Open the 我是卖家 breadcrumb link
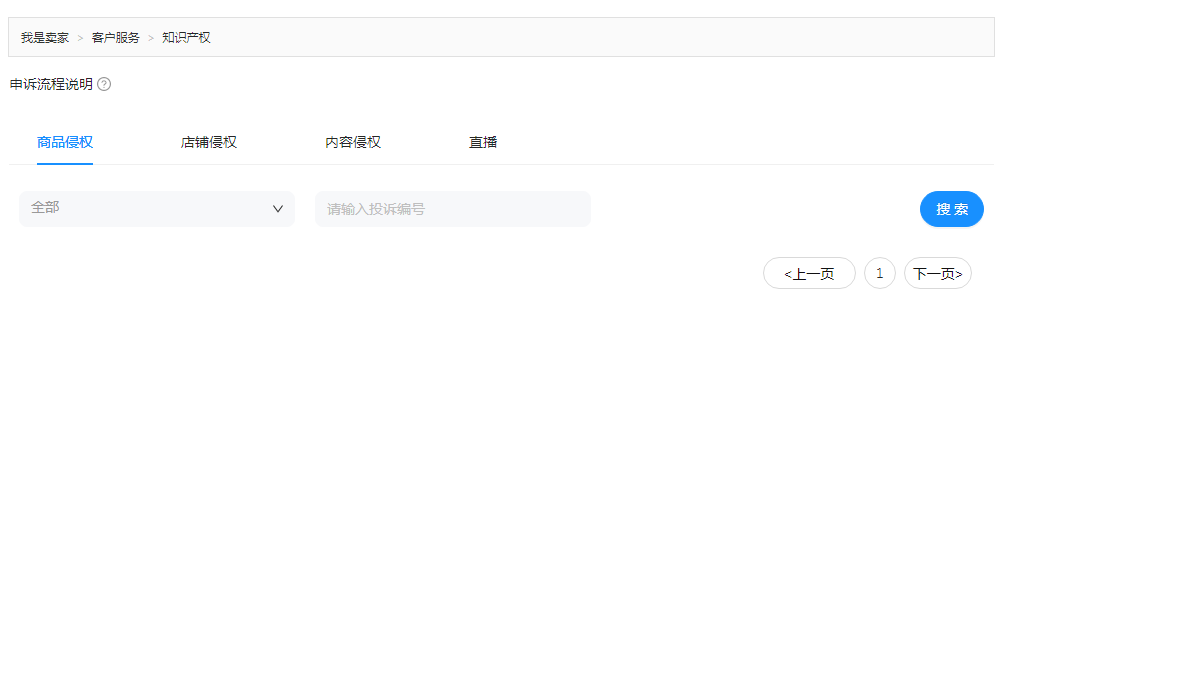 pos(44,38)
